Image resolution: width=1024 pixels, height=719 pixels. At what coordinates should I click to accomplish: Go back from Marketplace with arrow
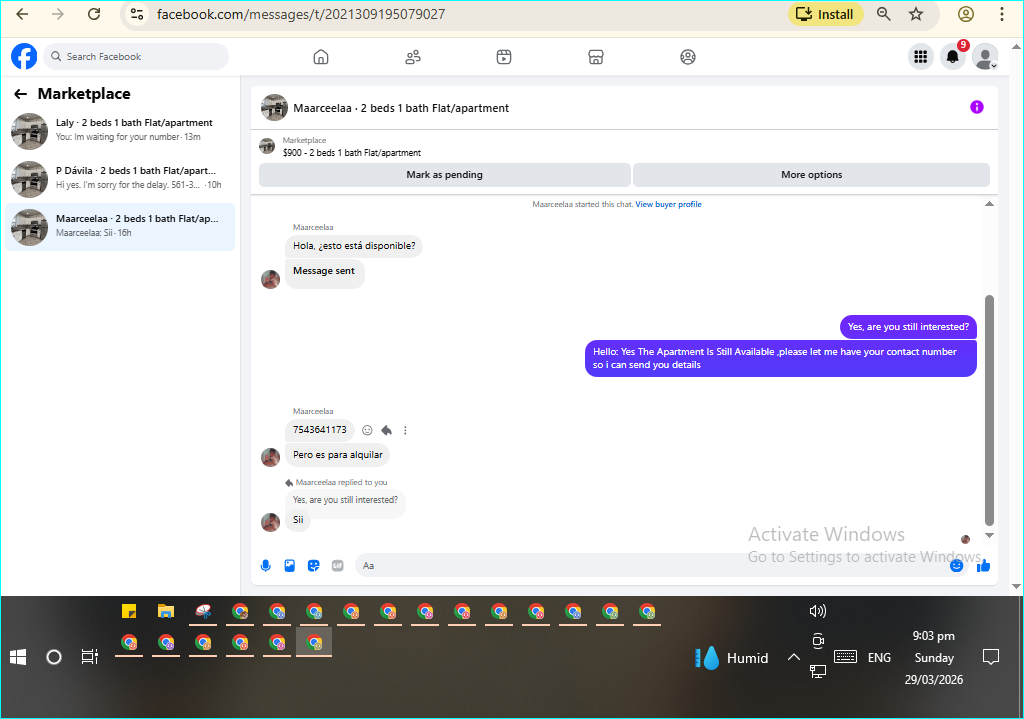tap(21, 94)
